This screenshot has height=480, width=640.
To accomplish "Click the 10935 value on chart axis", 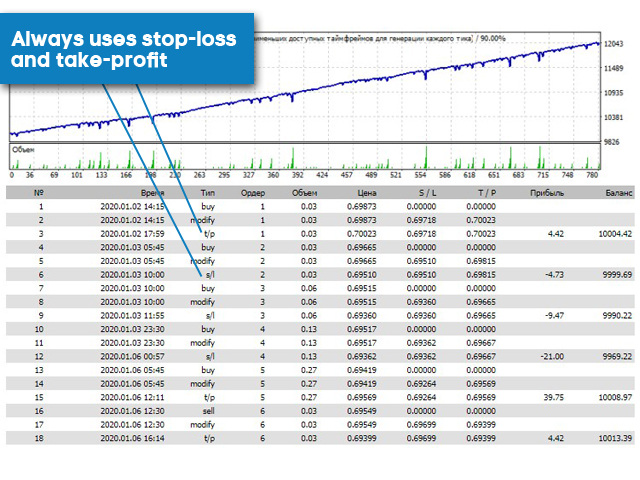I will pos(613,93).
